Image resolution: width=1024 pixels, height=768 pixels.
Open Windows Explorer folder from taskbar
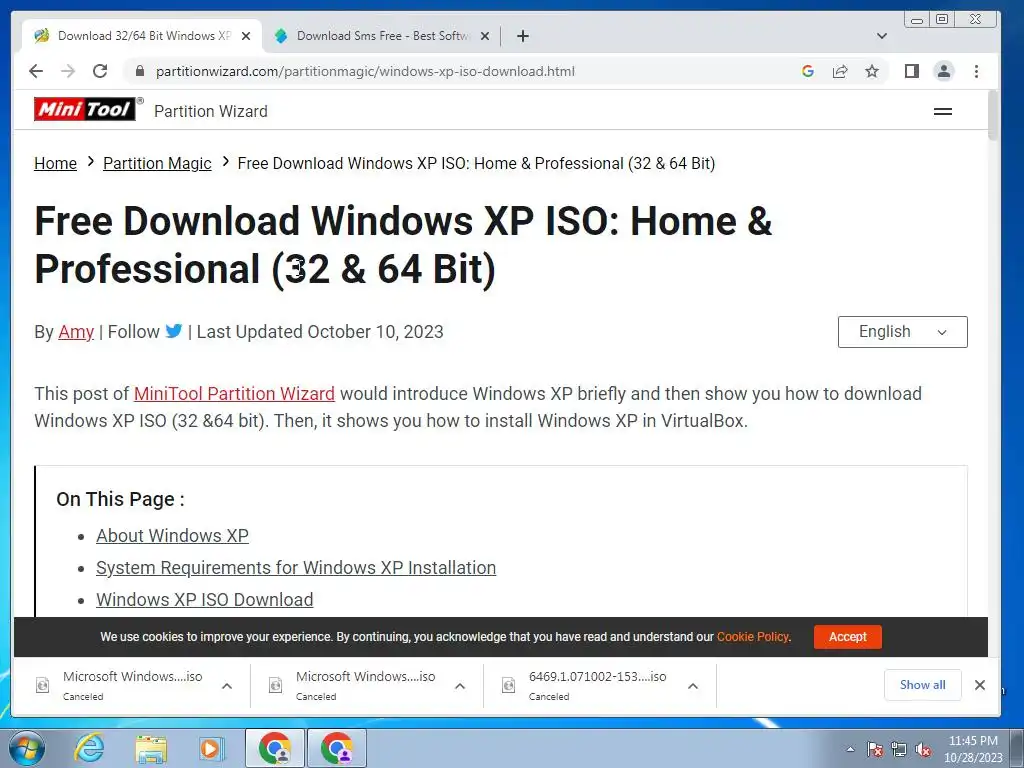(151, 748)
